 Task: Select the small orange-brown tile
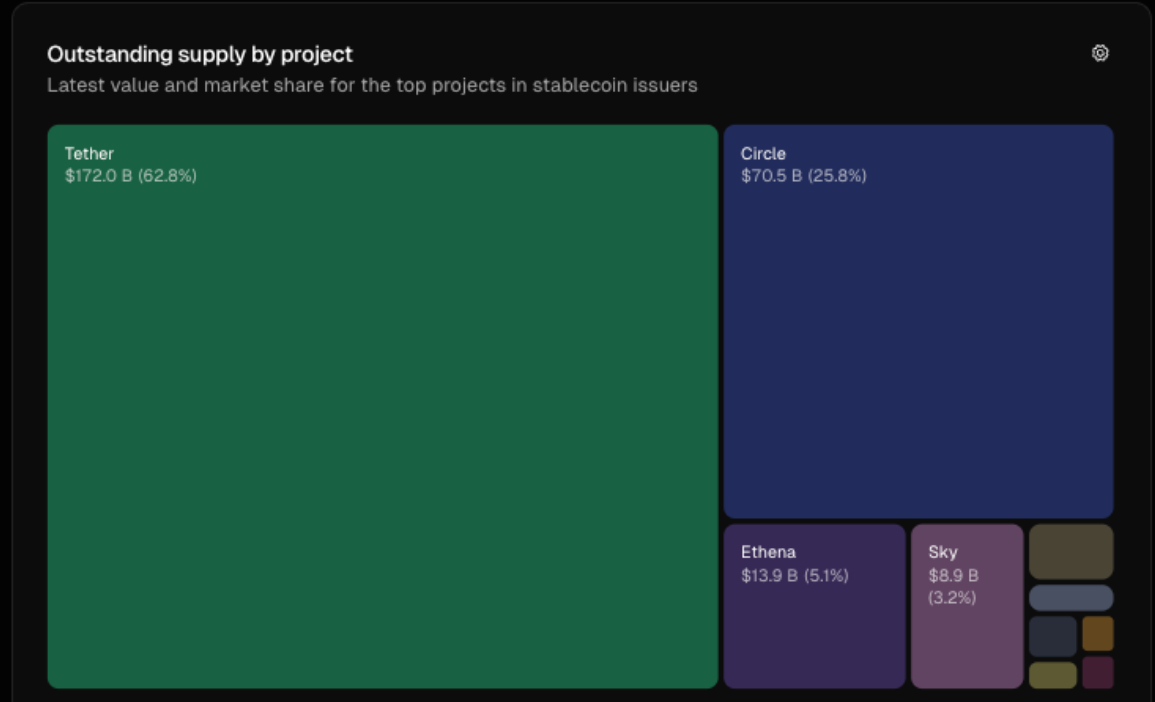pyautogui.click(x=1097, y=633)
